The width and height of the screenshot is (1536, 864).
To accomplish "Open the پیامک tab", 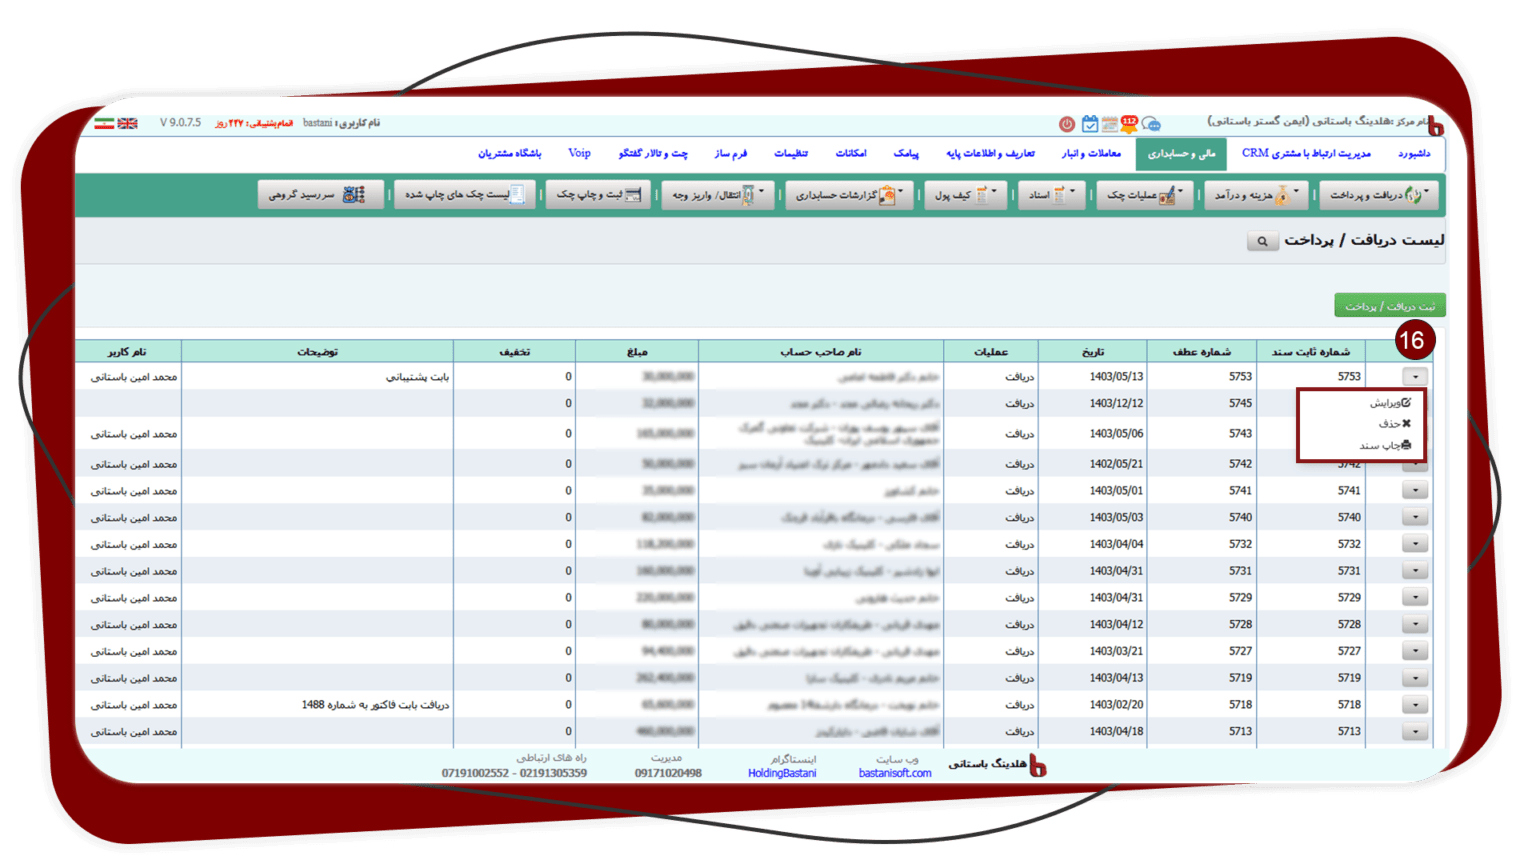I will (906, 154).
